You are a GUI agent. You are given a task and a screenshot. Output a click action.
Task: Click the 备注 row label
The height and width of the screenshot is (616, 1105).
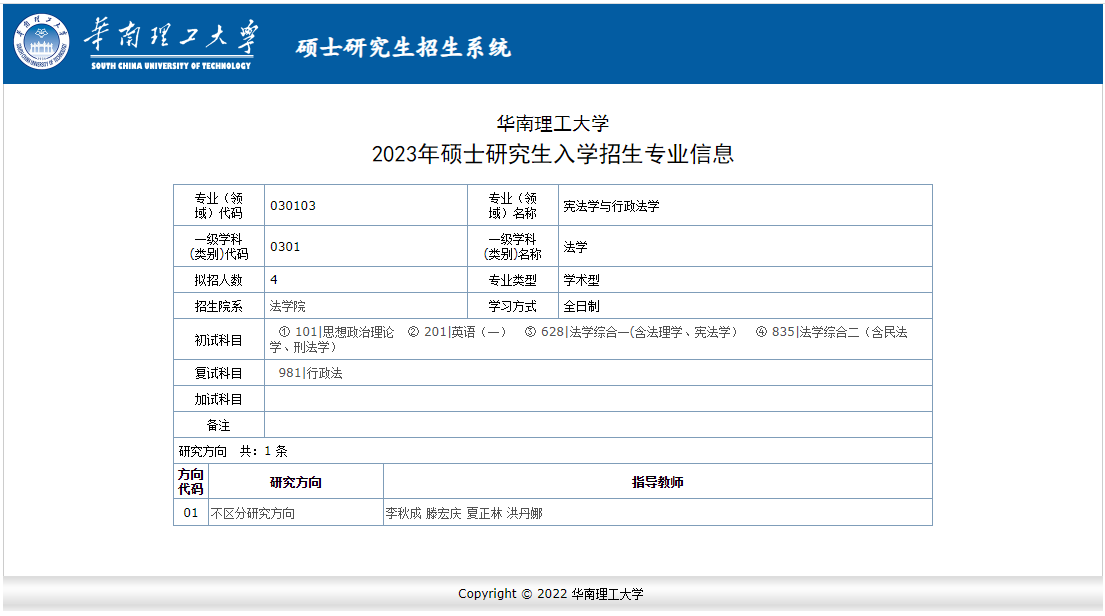(218, 425)
